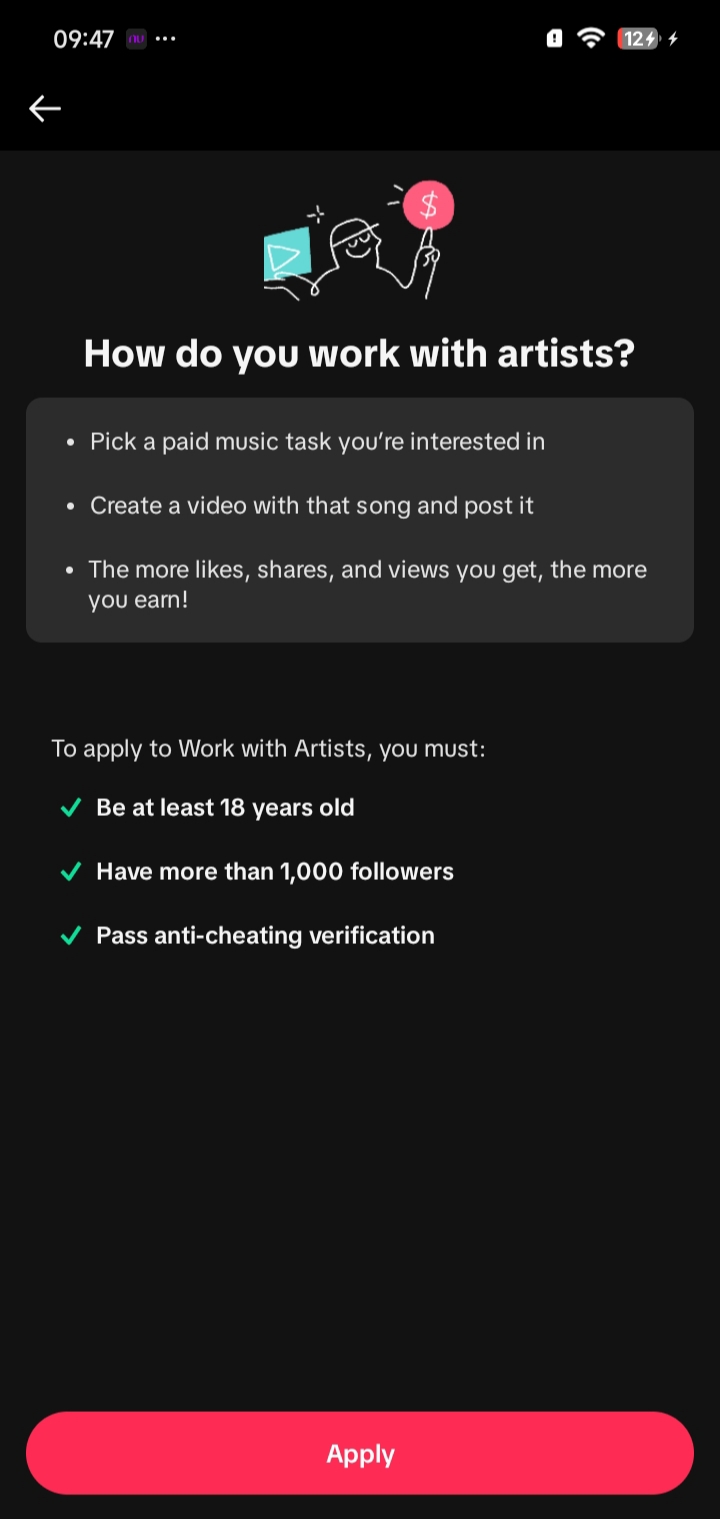Tap the three-dot notification overflow icon
The width and height of the screenshot is (720, 1519).
click(166, 40)
